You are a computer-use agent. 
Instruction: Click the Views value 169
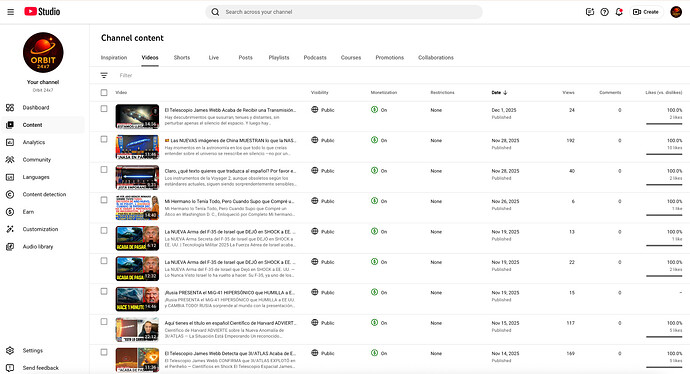click(x=570, y=353)
